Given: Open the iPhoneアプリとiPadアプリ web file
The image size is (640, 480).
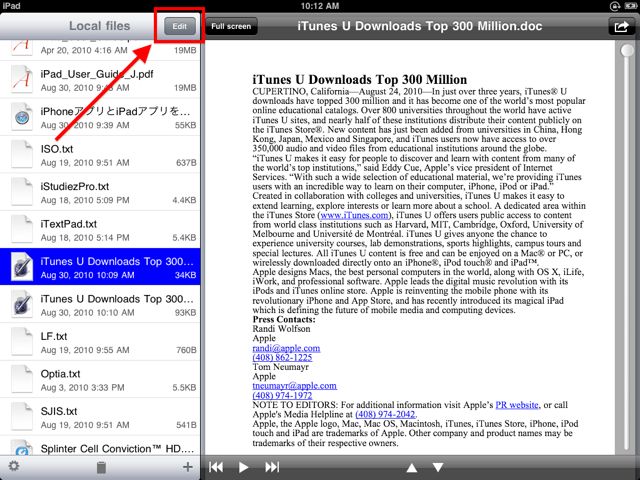Looking at the screenshot, I should [100, 117].
